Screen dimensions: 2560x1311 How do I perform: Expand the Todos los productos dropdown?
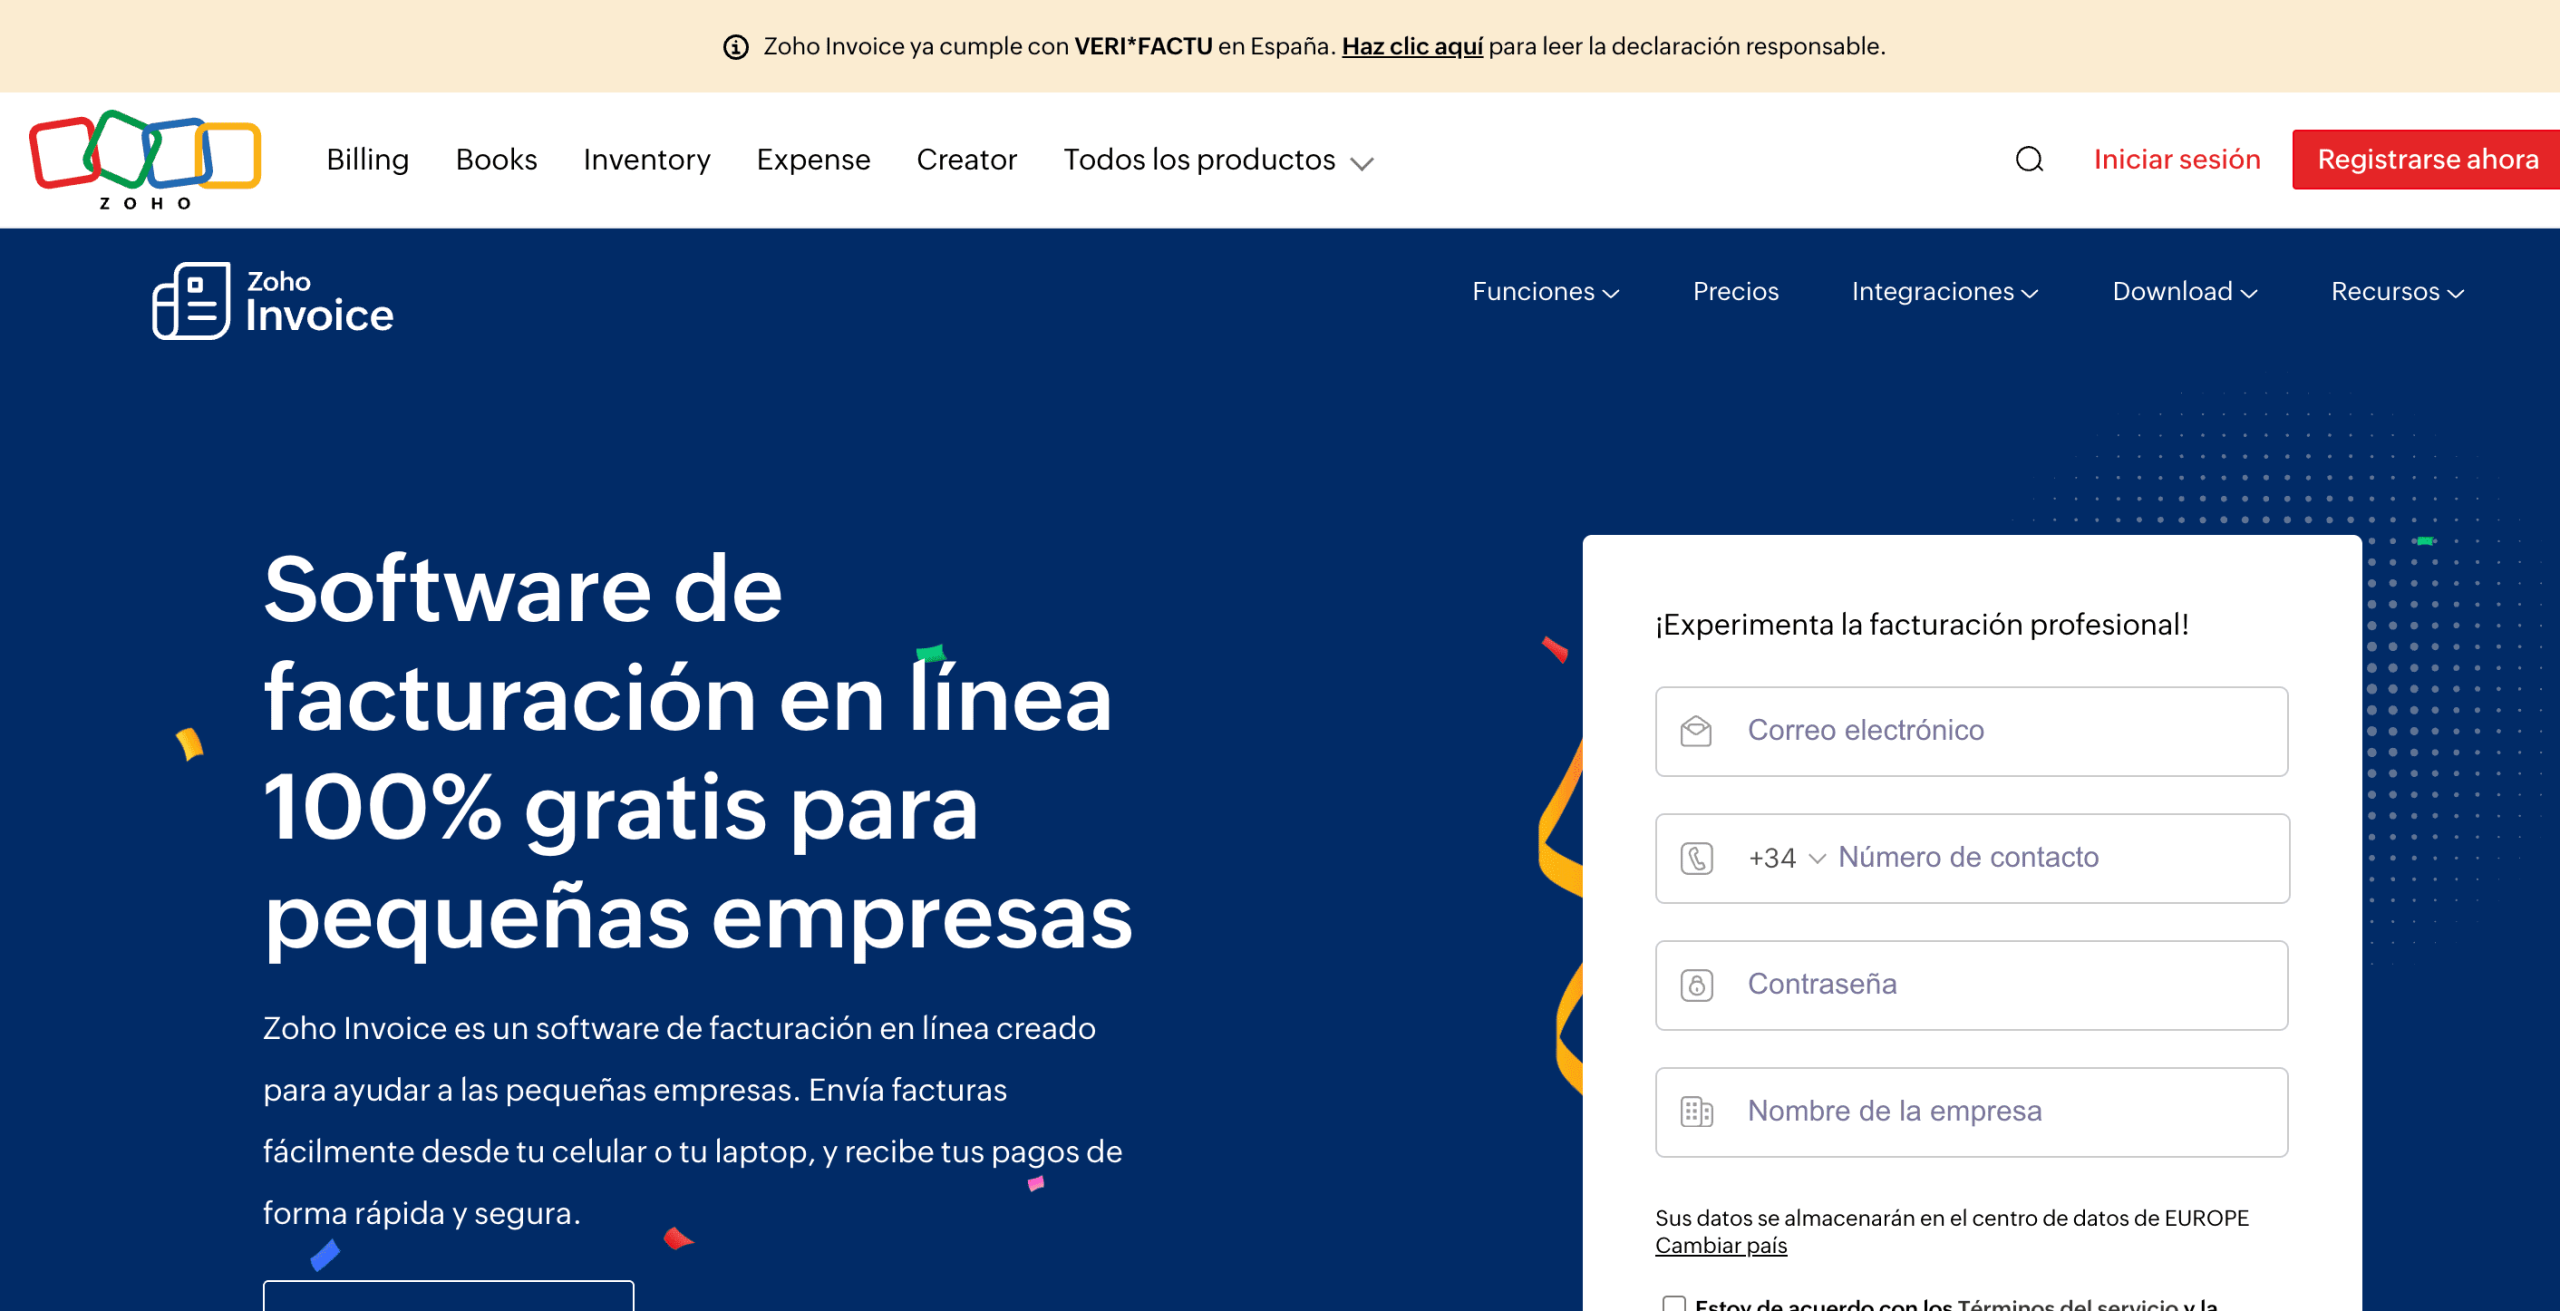point(1218,160)
